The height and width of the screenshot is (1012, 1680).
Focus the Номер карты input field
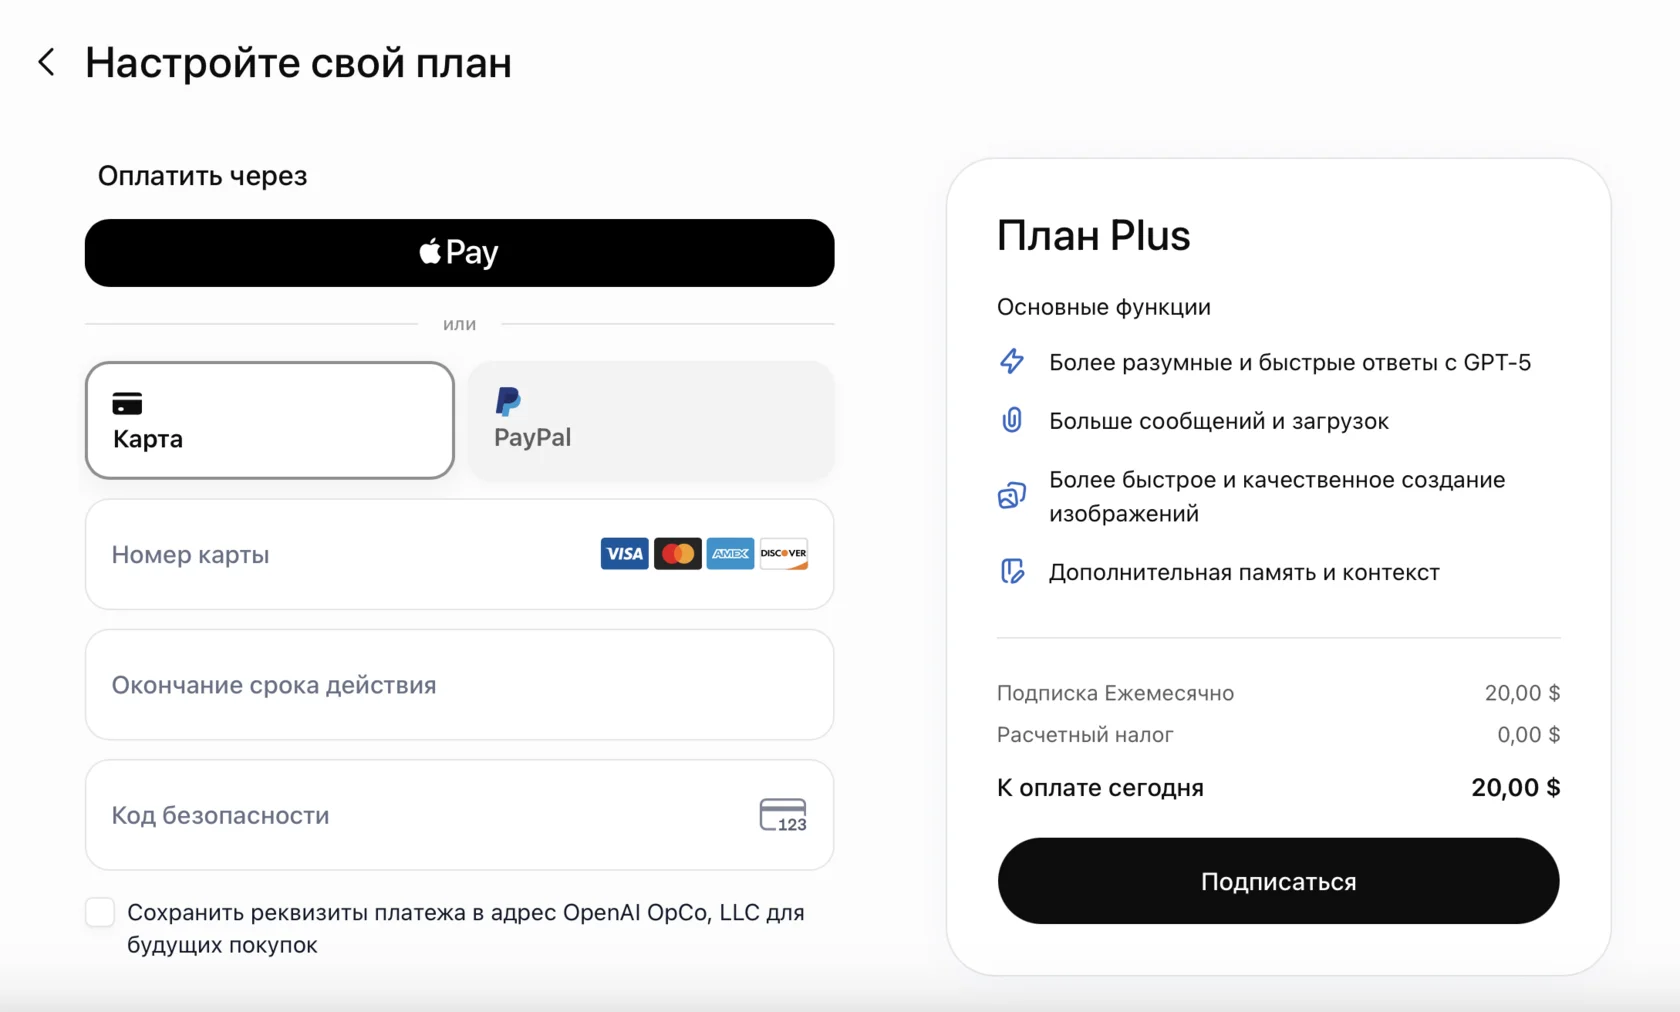459,554
